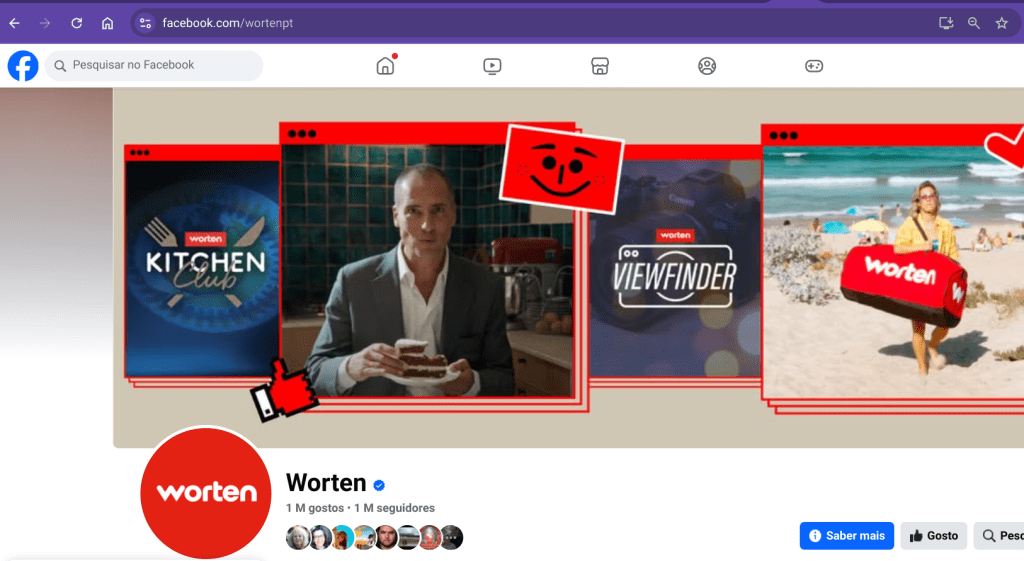Open the Marketplace icon
The image size is (1024, 561).
point(600,66)
